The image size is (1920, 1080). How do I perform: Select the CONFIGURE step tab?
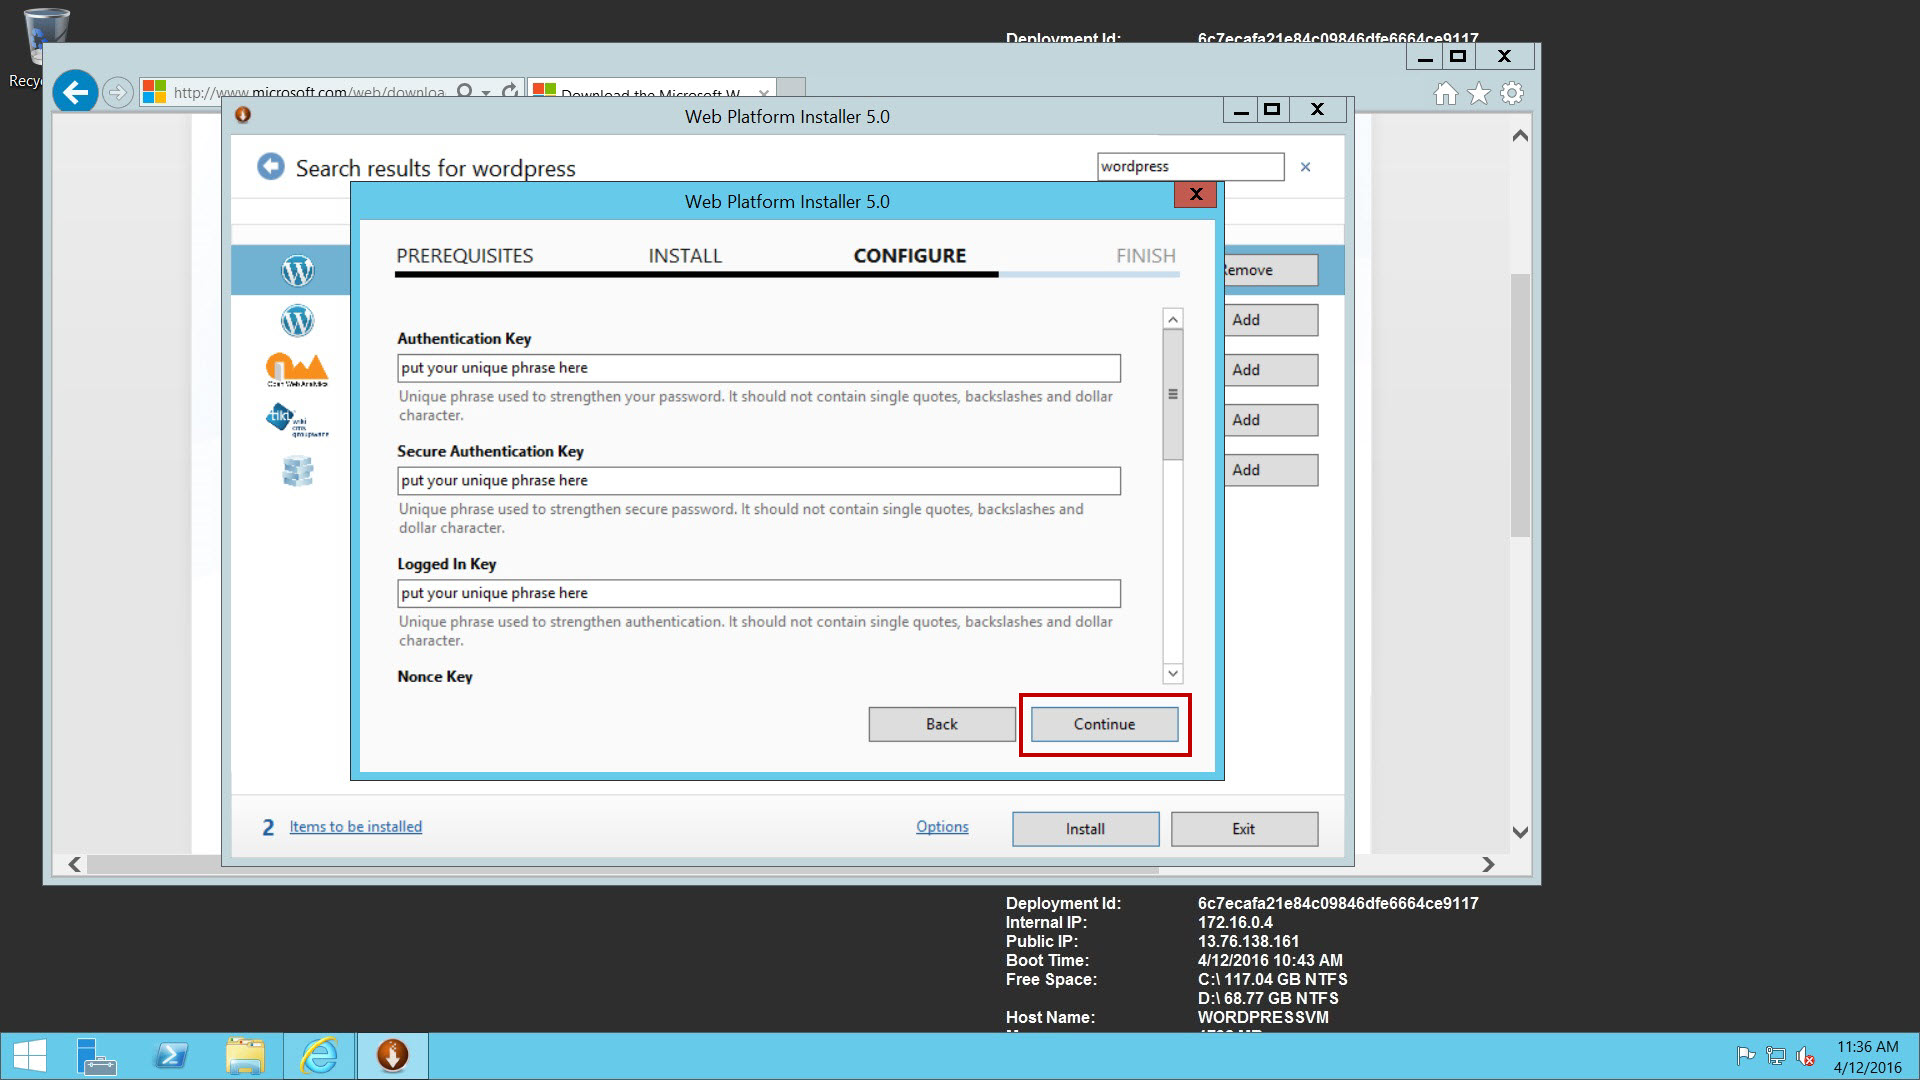click(910, 256)
